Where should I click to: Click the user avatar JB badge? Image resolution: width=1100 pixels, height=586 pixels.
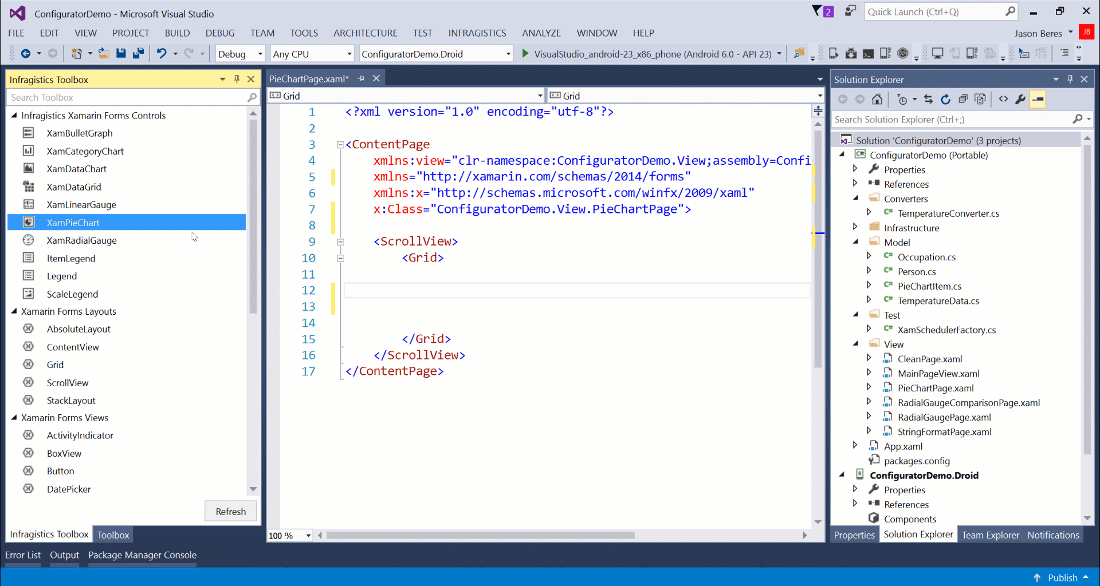1087,32
